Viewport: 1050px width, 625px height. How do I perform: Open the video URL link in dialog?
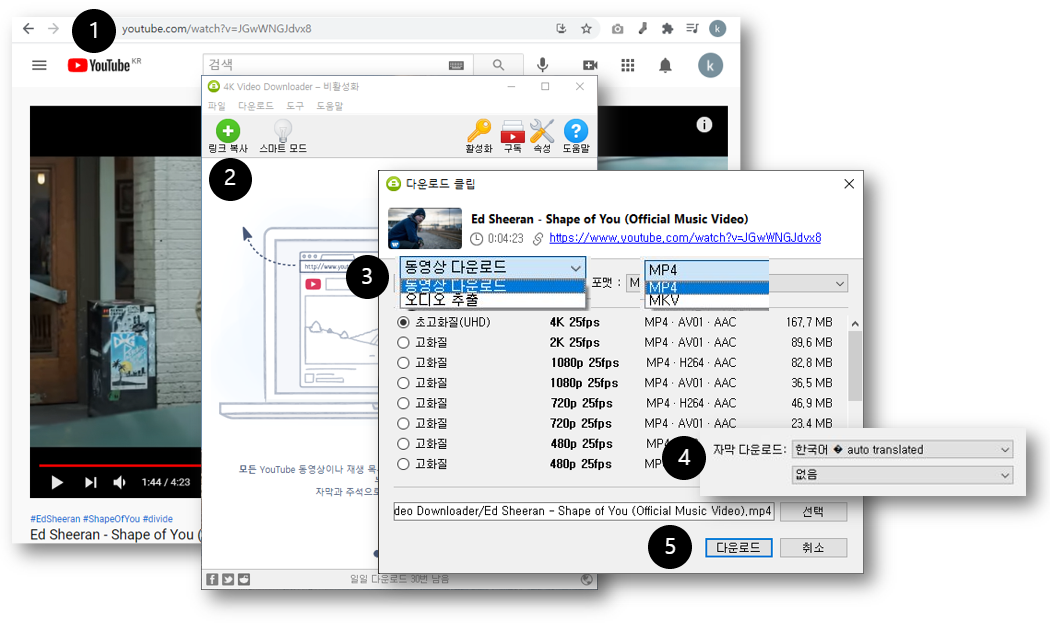[x=685, y=238]
